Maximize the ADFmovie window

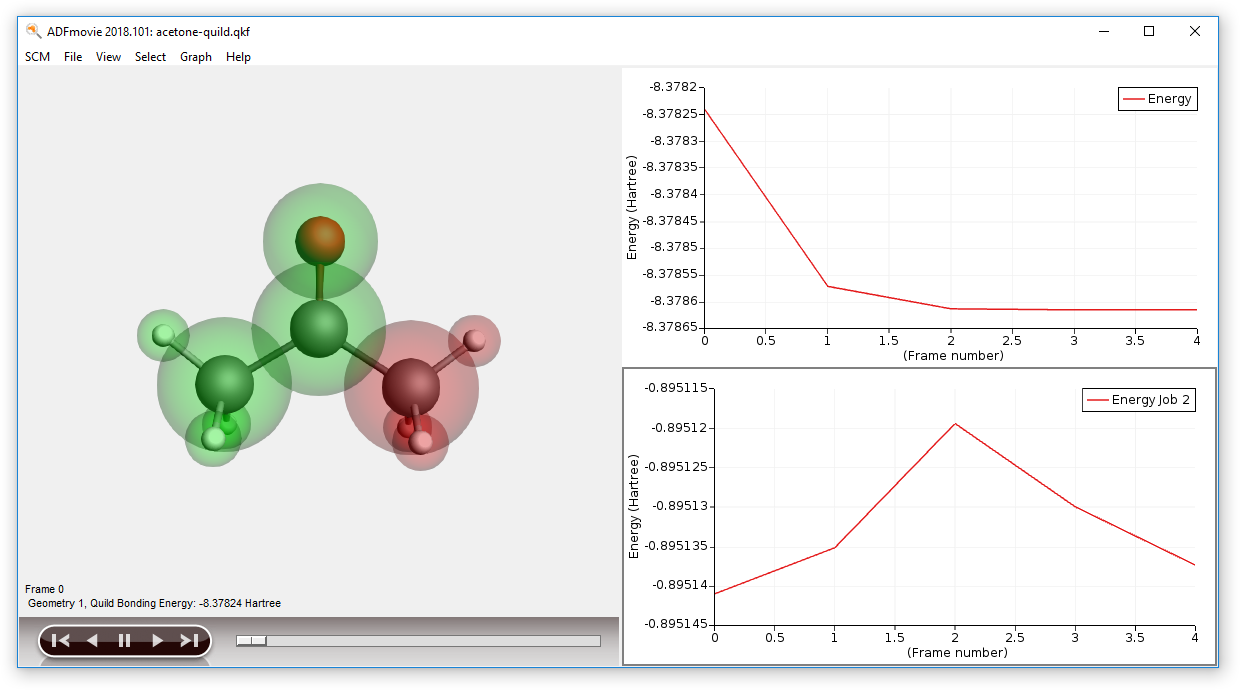tap(1149, 31)
